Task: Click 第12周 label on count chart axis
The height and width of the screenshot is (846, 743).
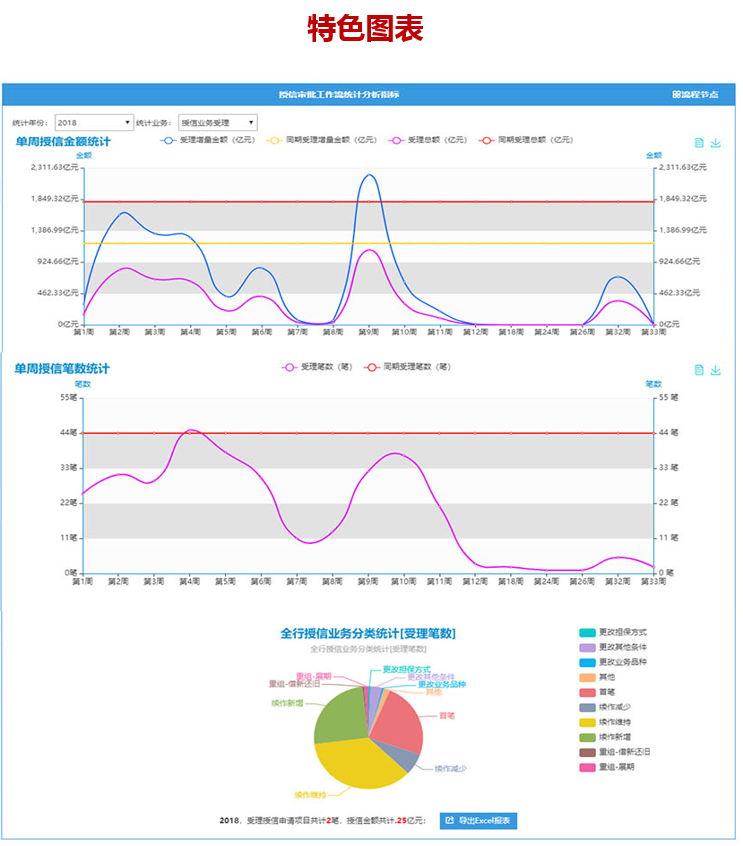Action: click(x=475, y=582)
